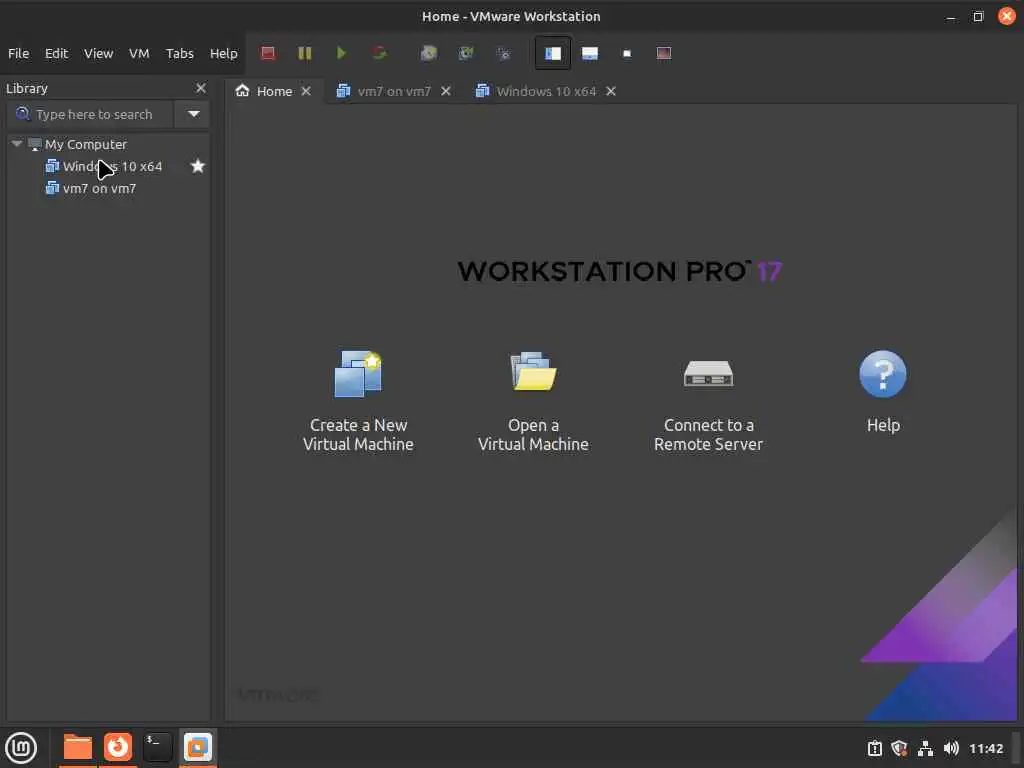The image size is (1024, 768).
Task: Click the update manager tray icon
Action: coord(874,748)
